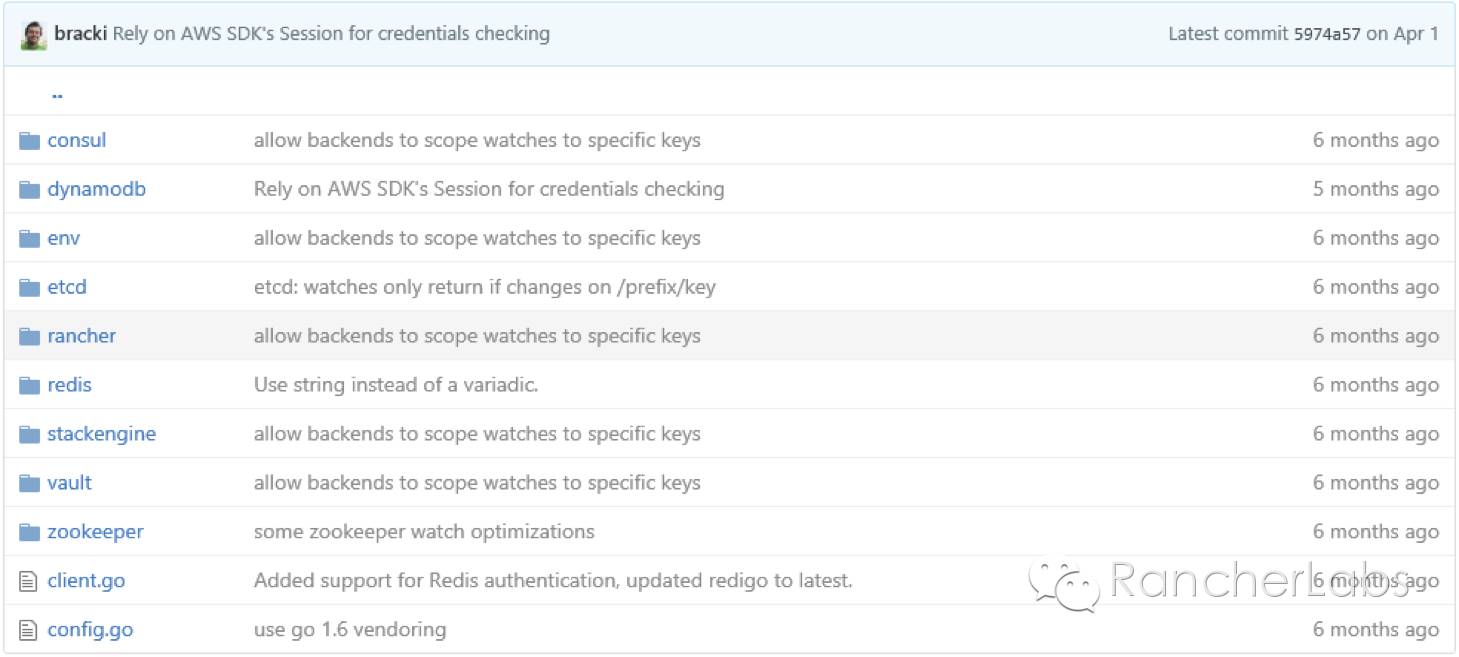
Task: Open the etcd watches commit message
Action: pyautogui.click(x=484, y=288)
